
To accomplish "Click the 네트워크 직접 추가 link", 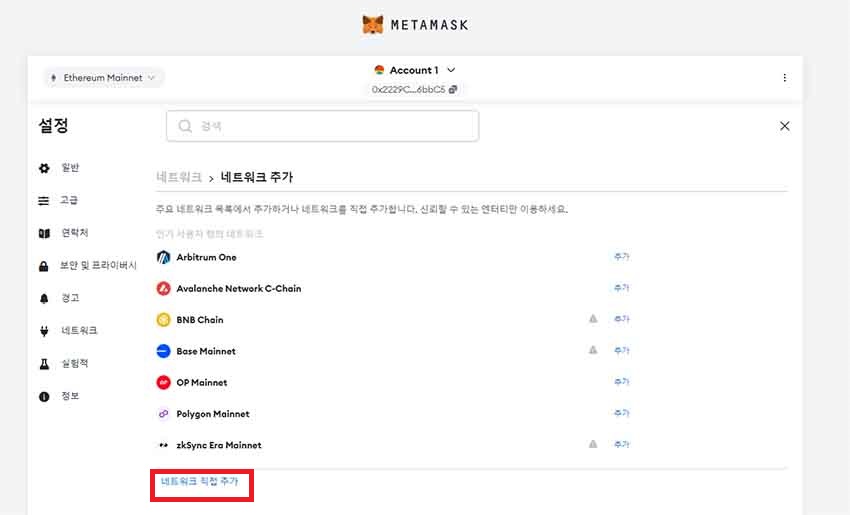I will [x=199, y=481].
